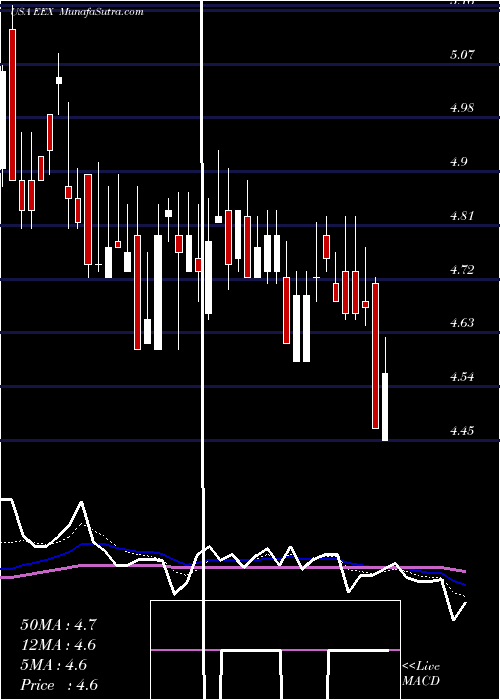Click the '5MA : 4.6' reading
Screen dimensions: 500x700
[54, 665]
